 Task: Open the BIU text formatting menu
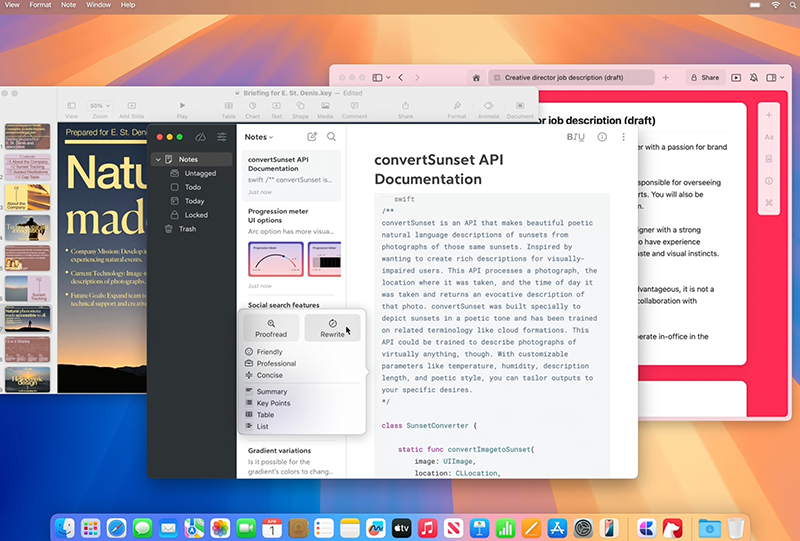pyautogui.click(x=576, y=137)
